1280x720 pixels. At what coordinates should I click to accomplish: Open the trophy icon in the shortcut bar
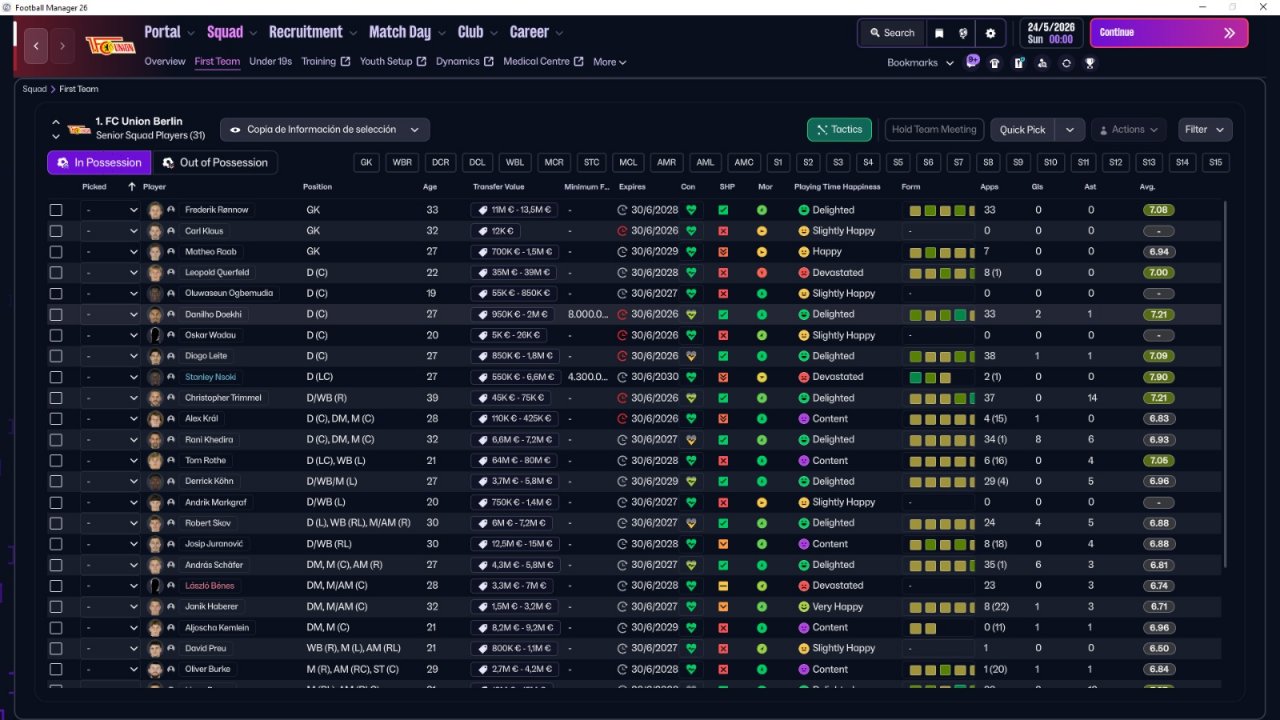[x=1090, y=63]
